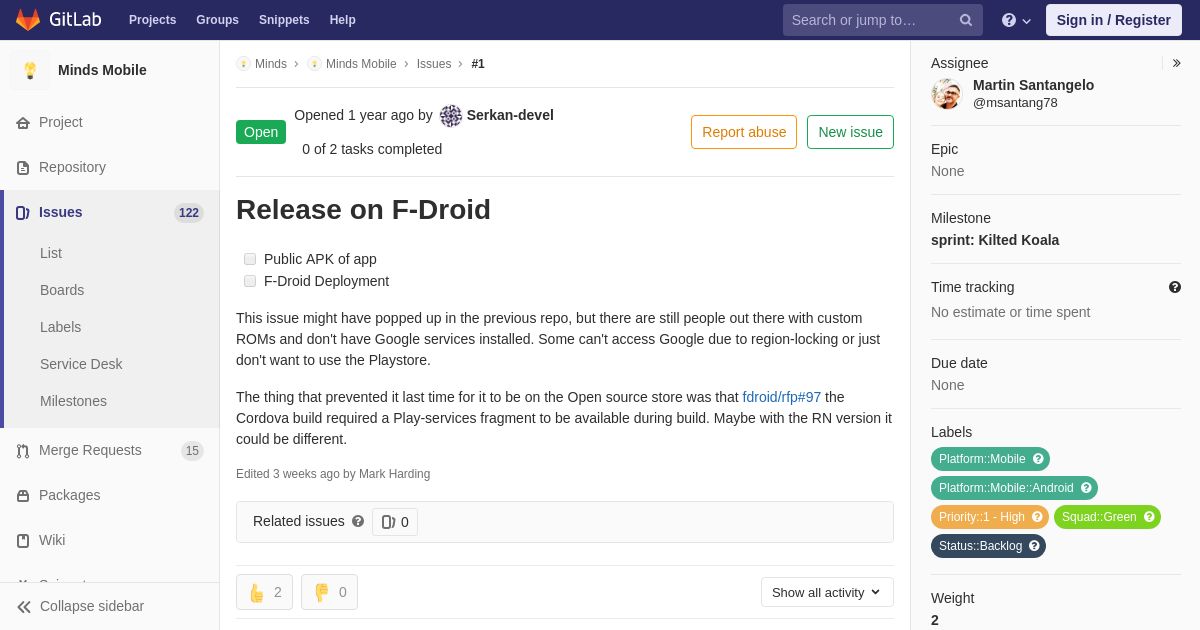
Task: Click the Time tracking help icon
Action: pos(1174,287)
